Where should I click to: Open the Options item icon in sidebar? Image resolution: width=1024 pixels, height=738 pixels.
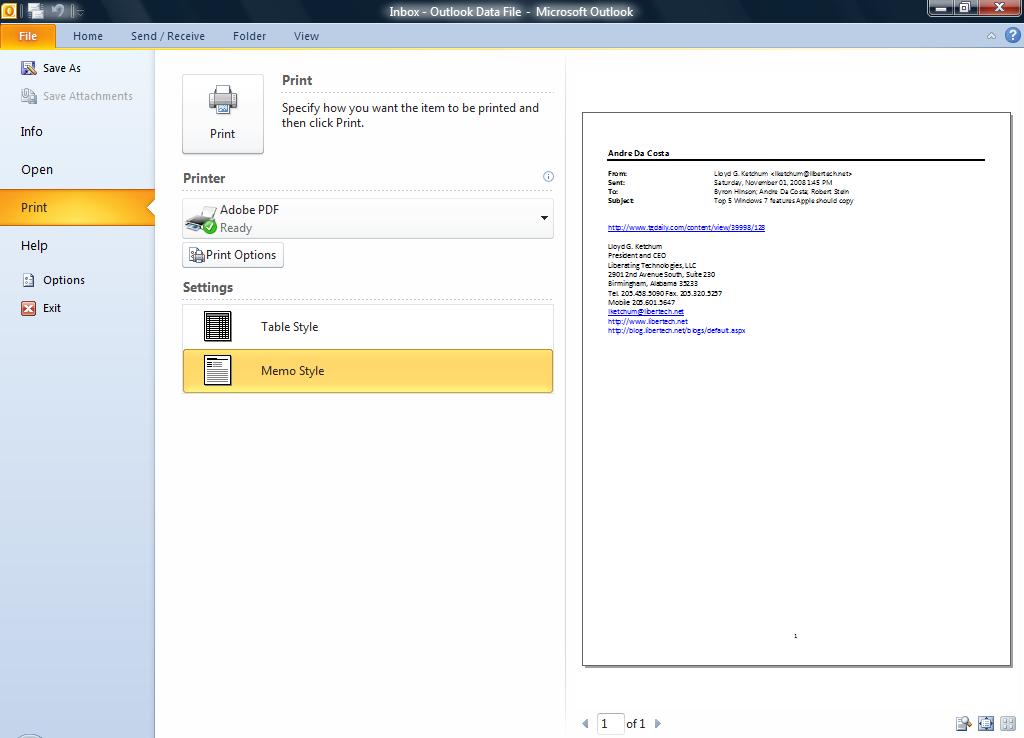click(x=29, y=280)
